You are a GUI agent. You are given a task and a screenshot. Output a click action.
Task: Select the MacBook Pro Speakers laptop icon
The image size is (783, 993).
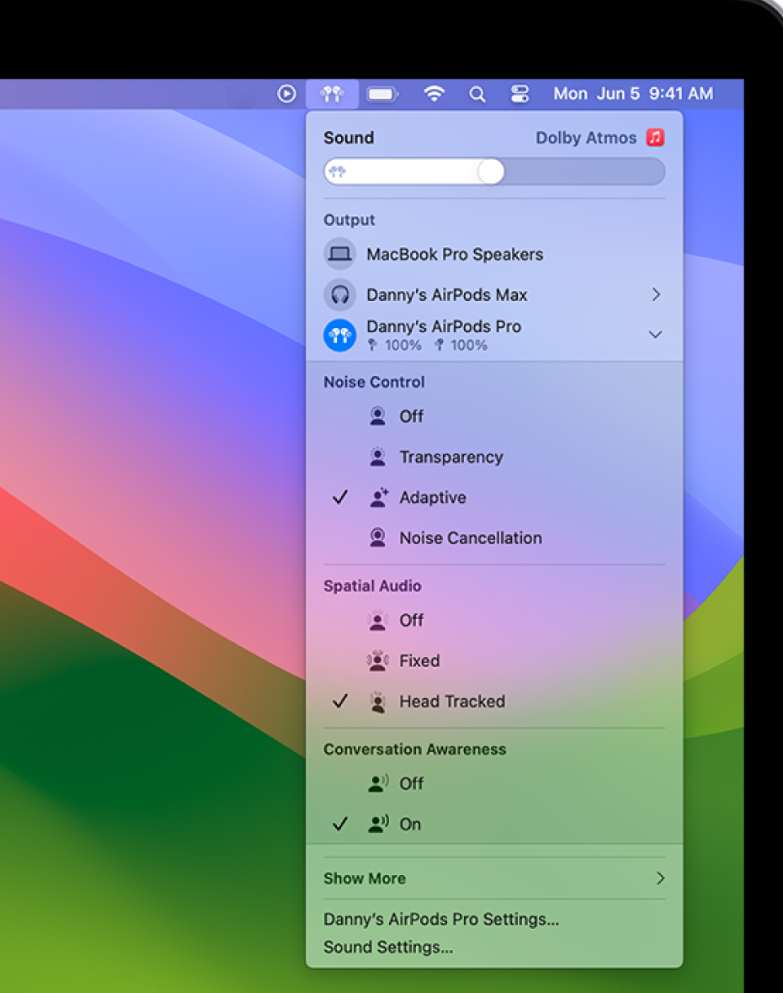tap(340, 254)
